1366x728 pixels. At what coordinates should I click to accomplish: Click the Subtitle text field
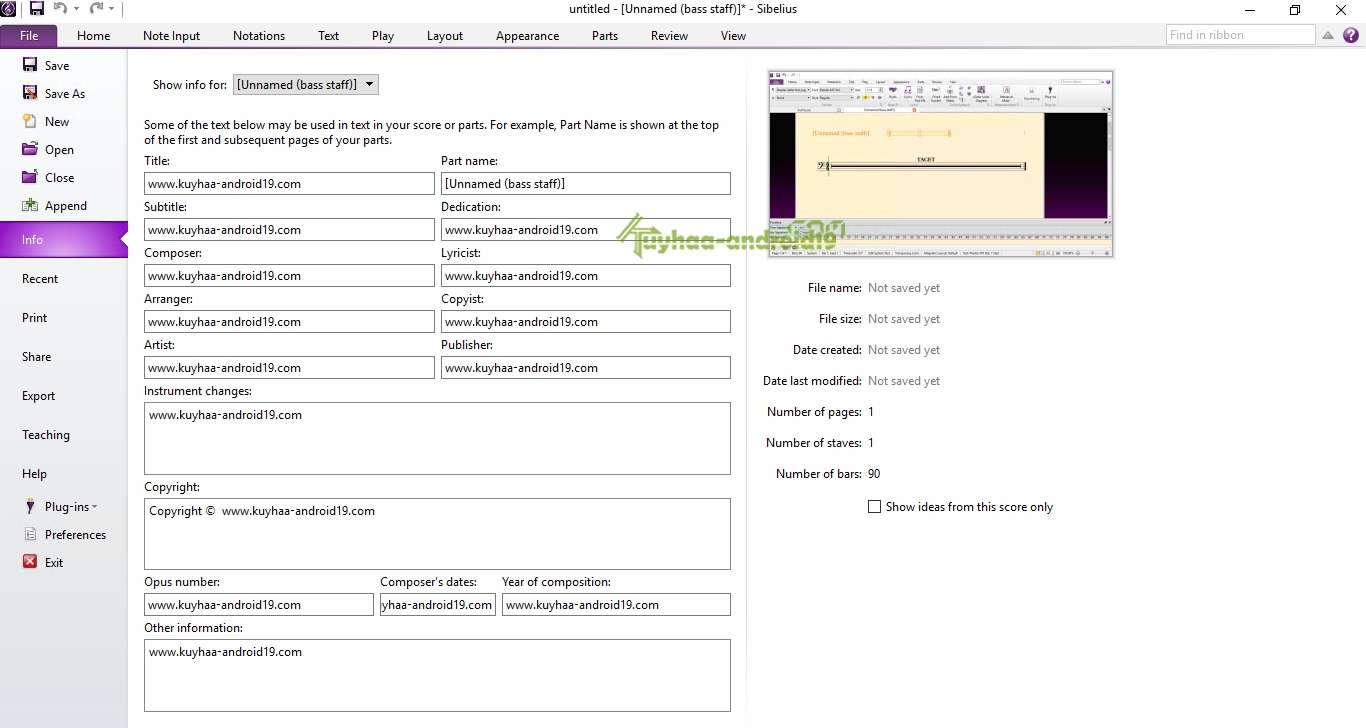click(289, 230)
